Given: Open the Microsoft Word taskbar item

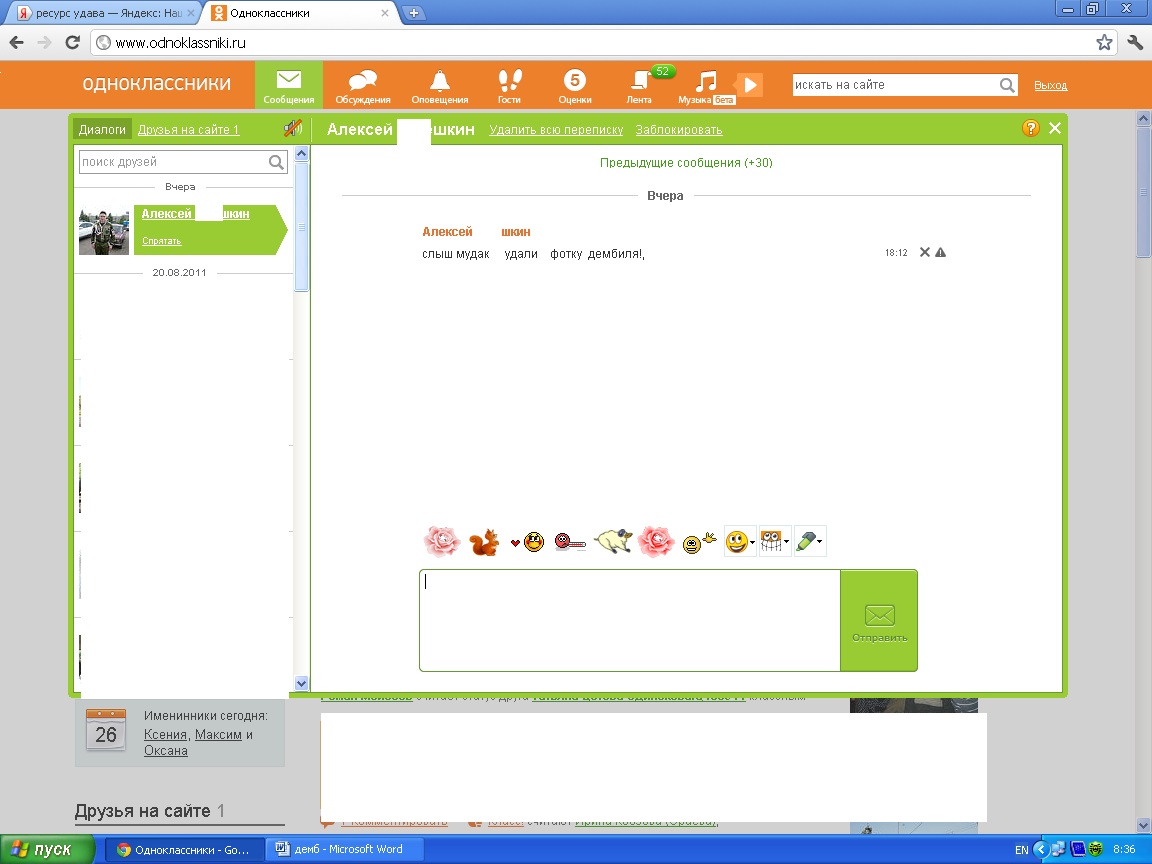Looking at the screenshot, I should 345,850.
